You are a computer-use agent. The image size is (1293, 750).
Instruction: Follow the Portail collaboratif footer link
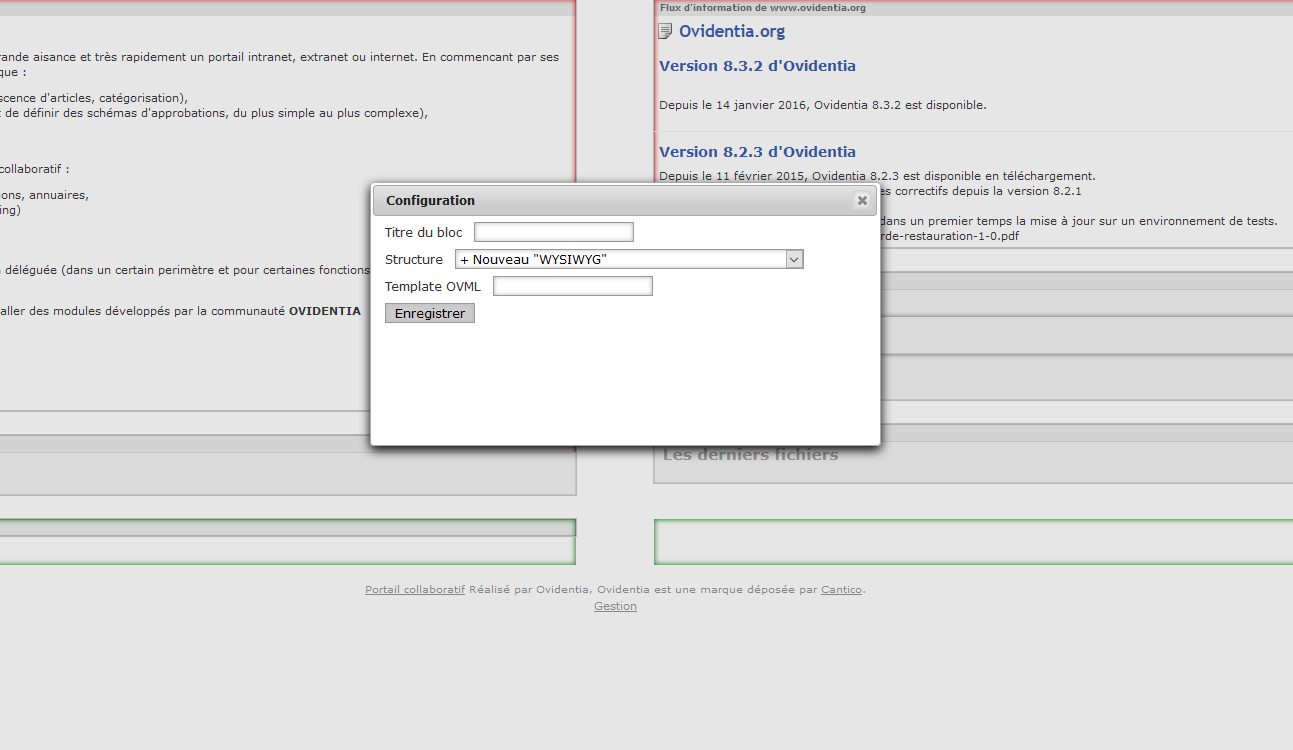click(x=415, y=590)
